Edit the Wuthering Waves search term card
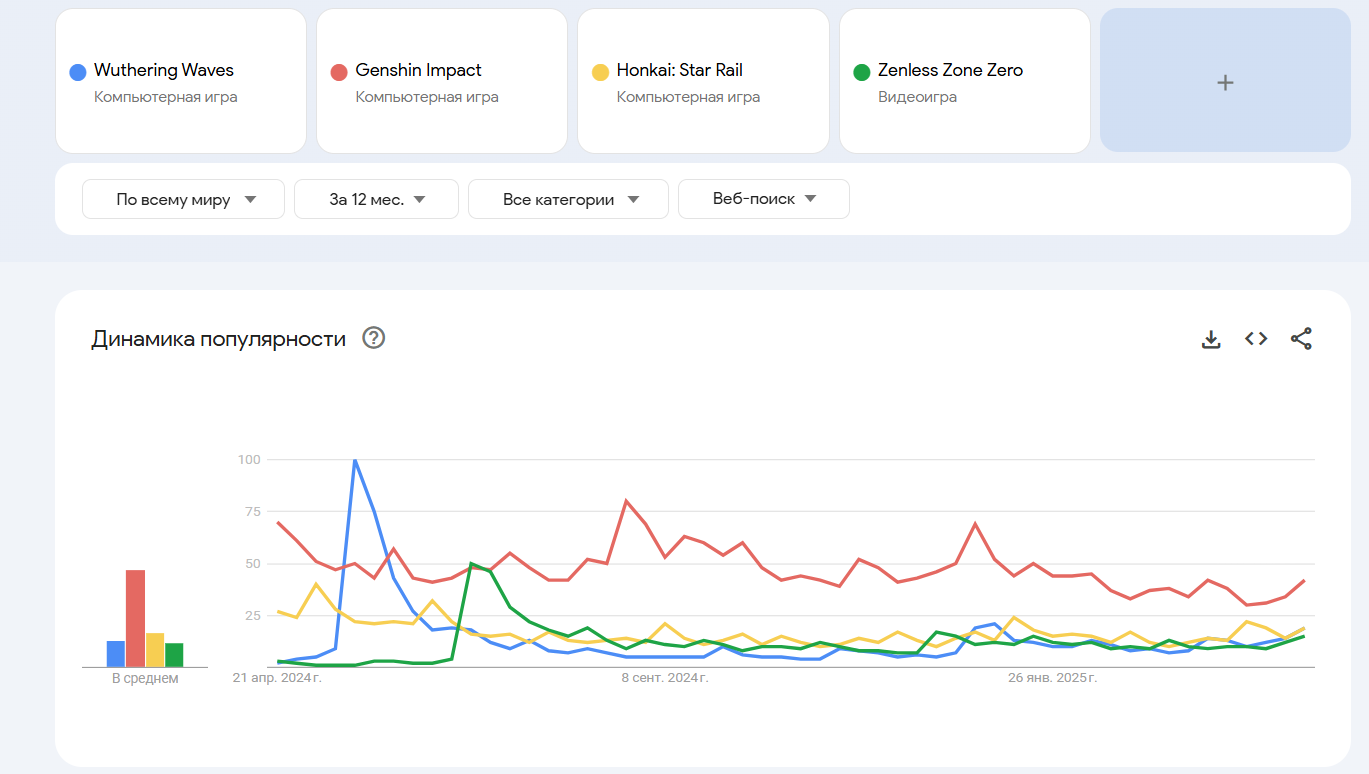 point(181,81)
